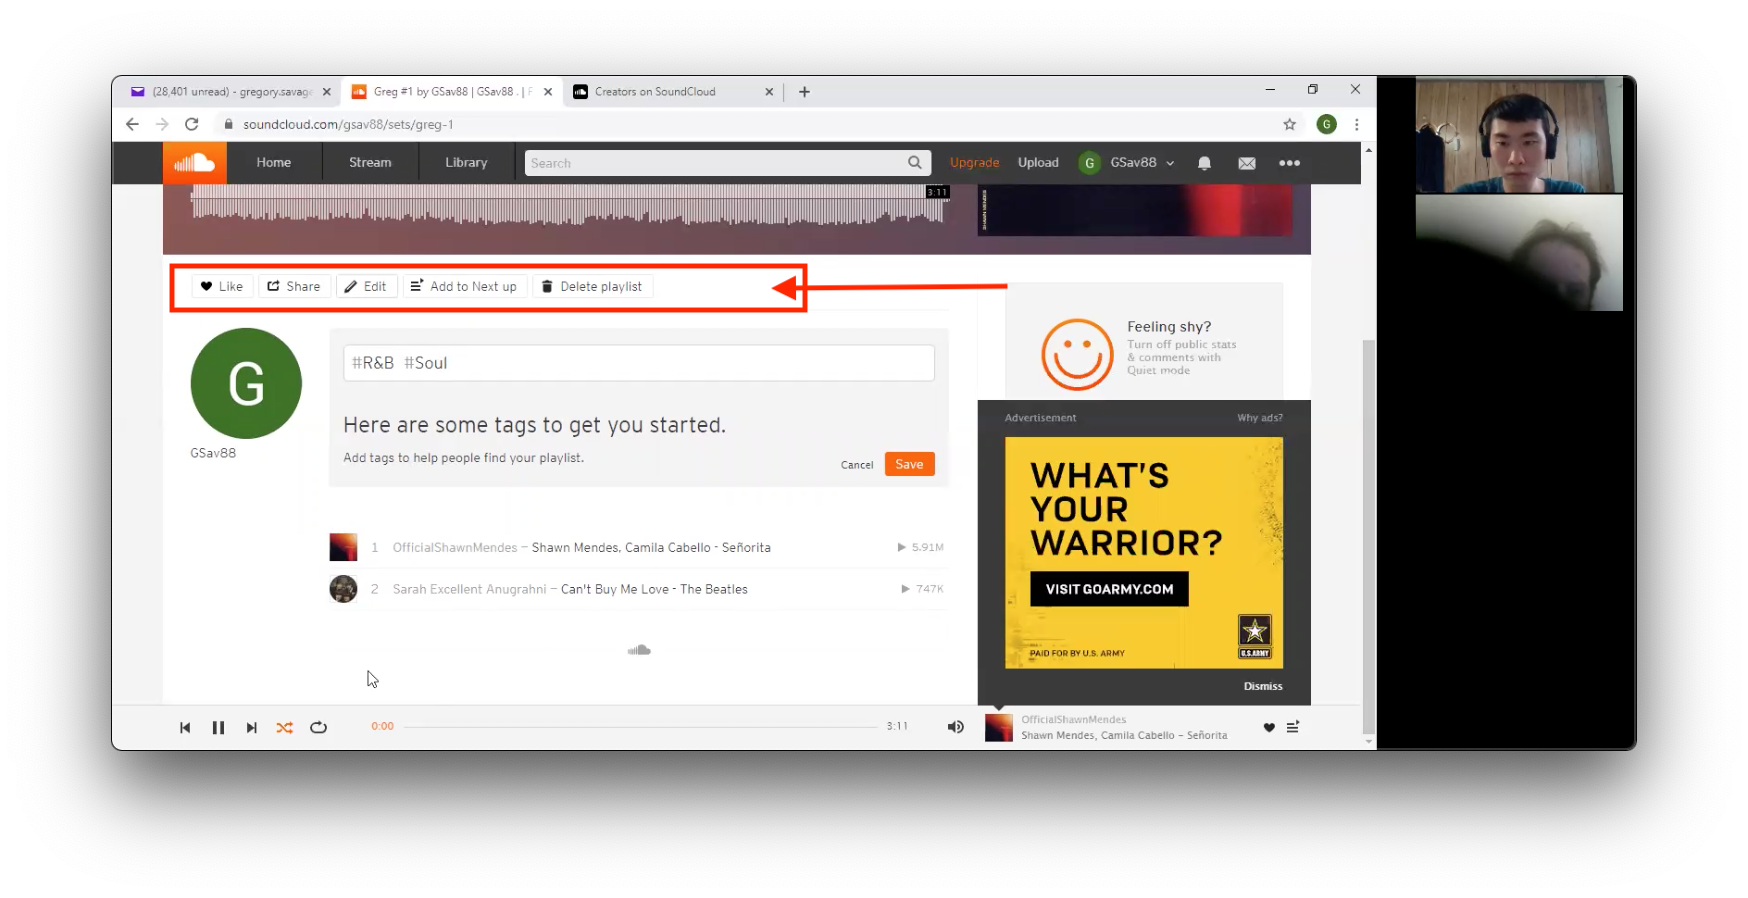Open OfficialShawnMendes artist link in track list
The height and width of the screenshot is (898, 1748).
(x=455, y=547)
